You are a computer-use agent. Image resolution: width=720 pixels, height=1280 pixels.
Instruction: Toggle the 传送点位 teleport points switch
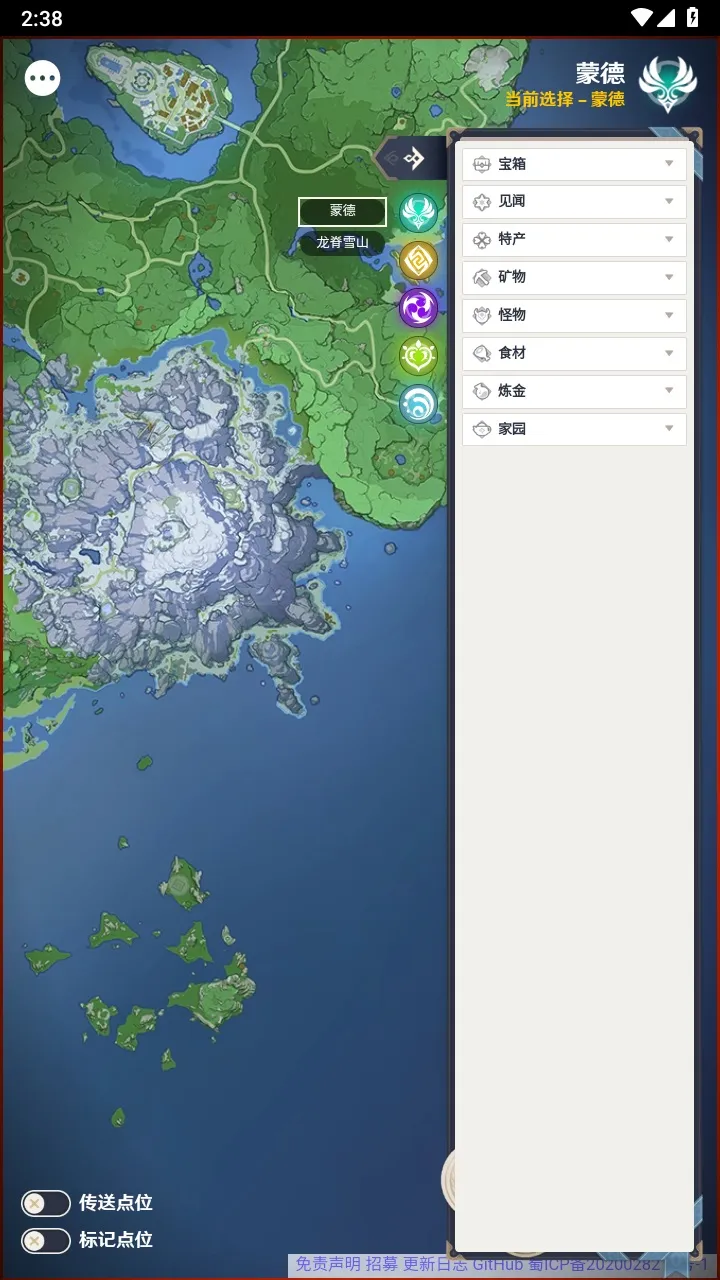tap(46, 1203)
